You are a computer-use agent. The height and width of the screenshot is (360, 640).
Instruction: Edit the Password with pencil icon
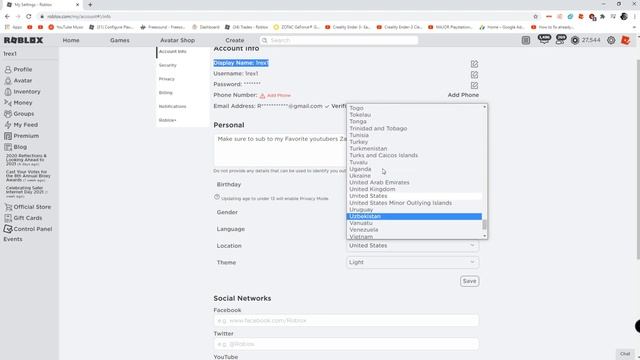click(474, 85)
